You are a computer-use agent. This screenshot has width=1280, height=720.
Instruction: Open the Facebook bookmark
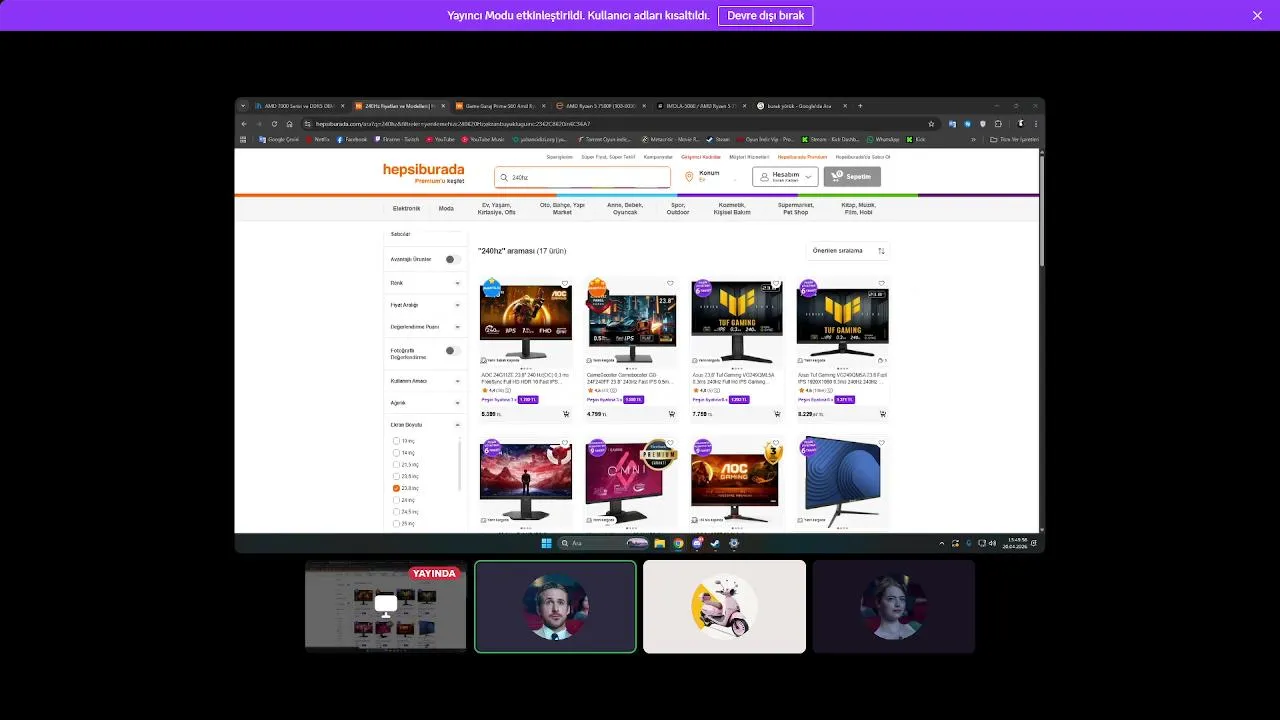(x=352, y=139)
